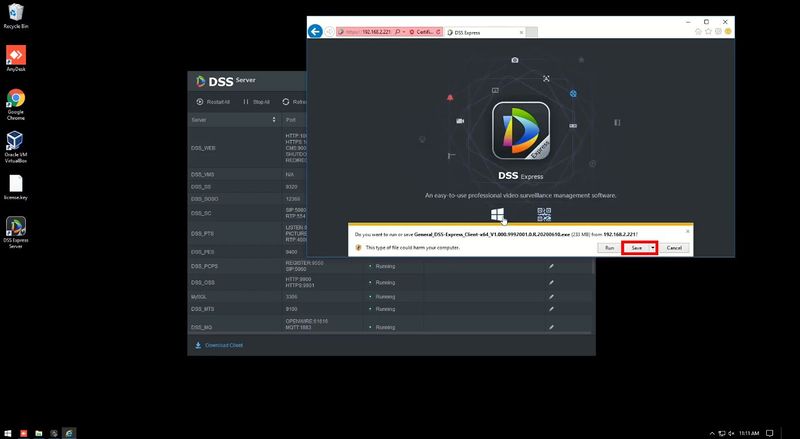Edit the MySQL row pencil icon

[551, 297]
